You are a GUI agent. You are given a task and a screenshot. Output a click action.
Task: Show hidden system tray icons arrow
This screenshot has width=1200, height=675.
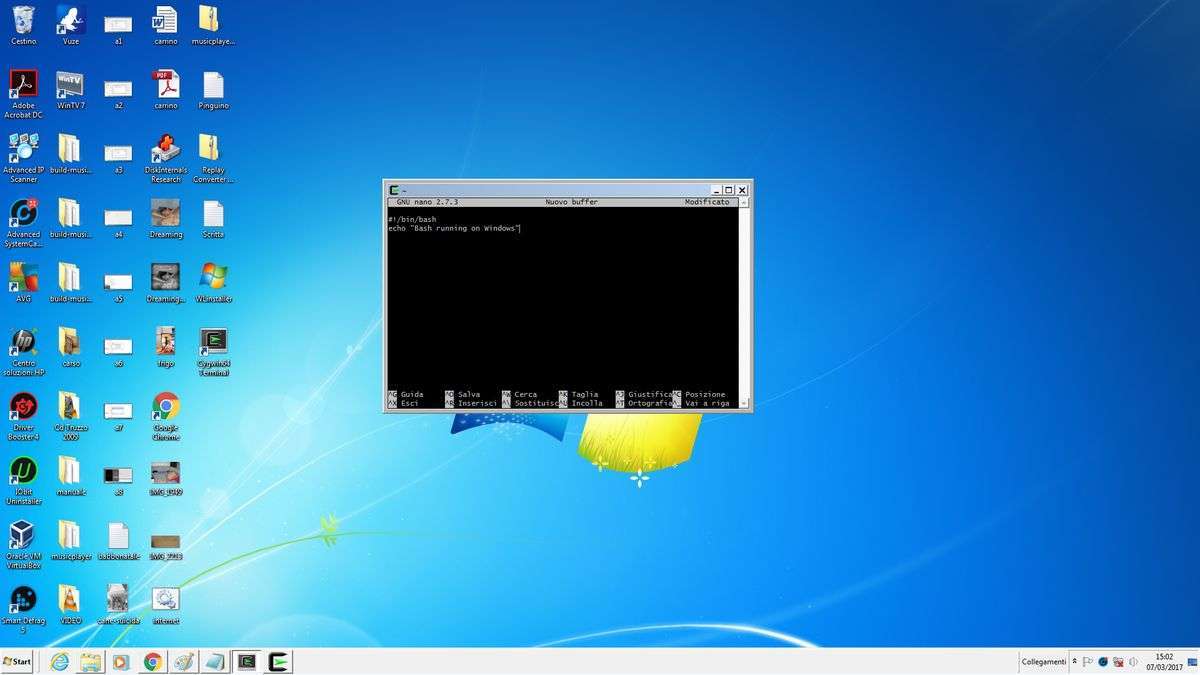click(x=1076, y=661)
